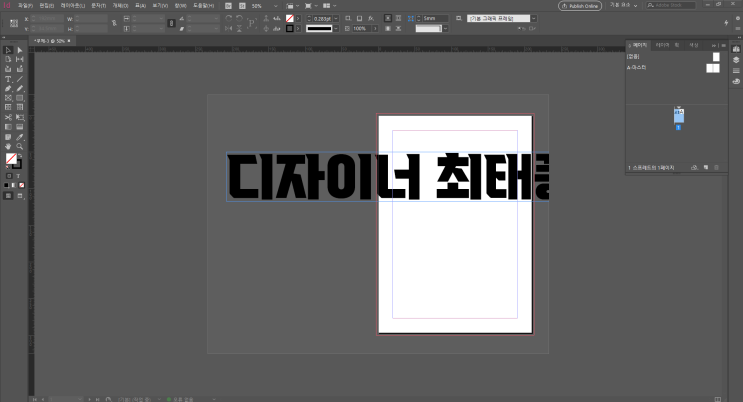Click the flip horizontal icon
This screenshot has height=402, width=743.
(228, 28)
